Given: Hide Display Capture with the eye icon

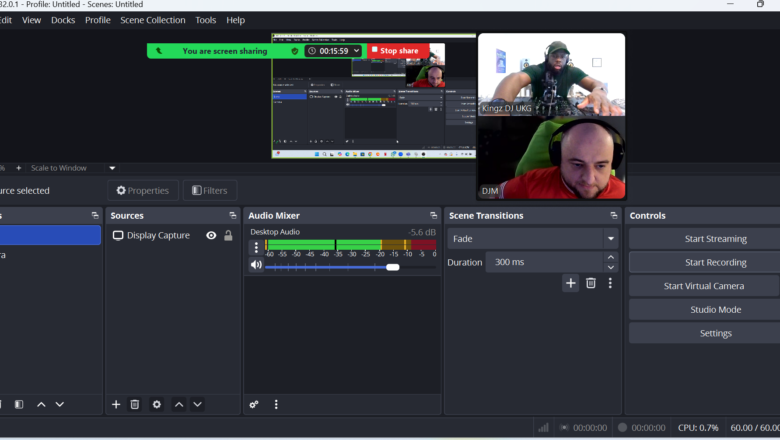Looking at the screenshot, I should [x=211, y=236].
